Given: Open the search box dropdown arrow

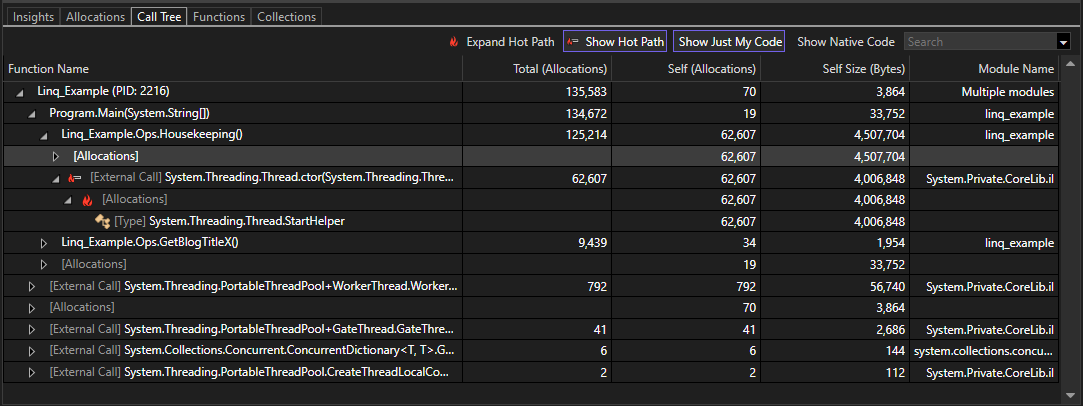Looking at the screenshot, I should (1062, 42).
